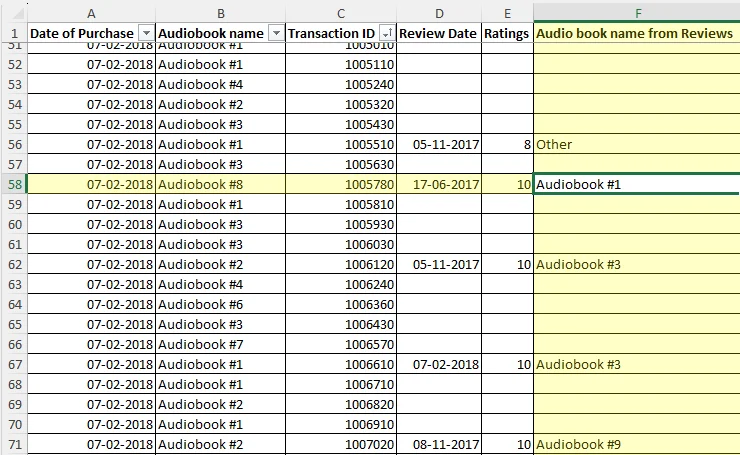Select review date 17-06-2017
This screenshot has width=740, height=455.
(x=439, y=184)
